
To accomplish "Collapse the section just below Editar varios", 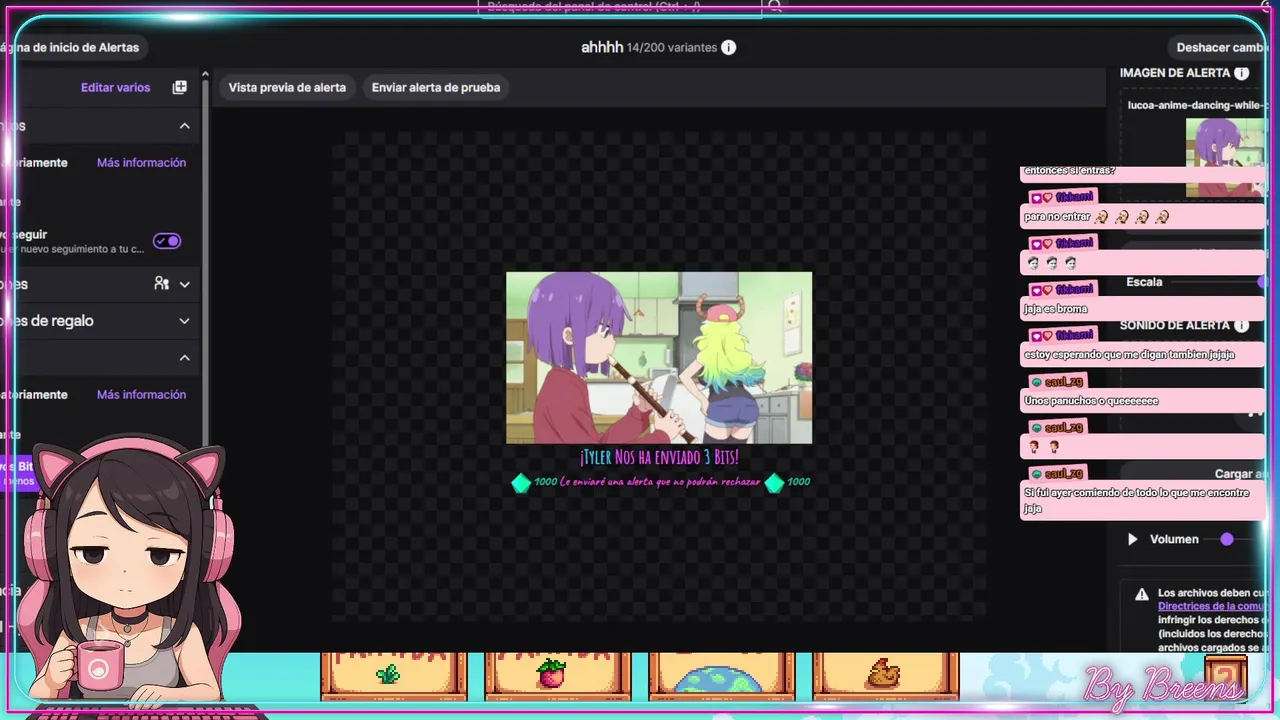I will [185, 126].
